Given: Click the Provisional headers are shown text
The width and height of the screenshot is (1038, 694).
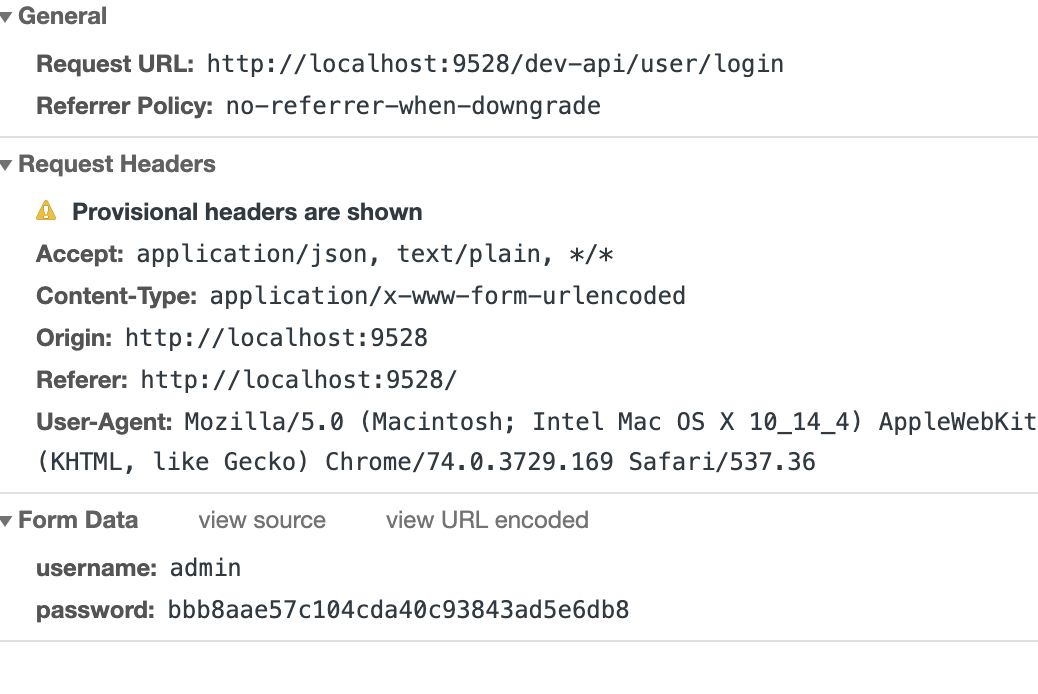Looking at the screenshot, I should coord(247,211).
